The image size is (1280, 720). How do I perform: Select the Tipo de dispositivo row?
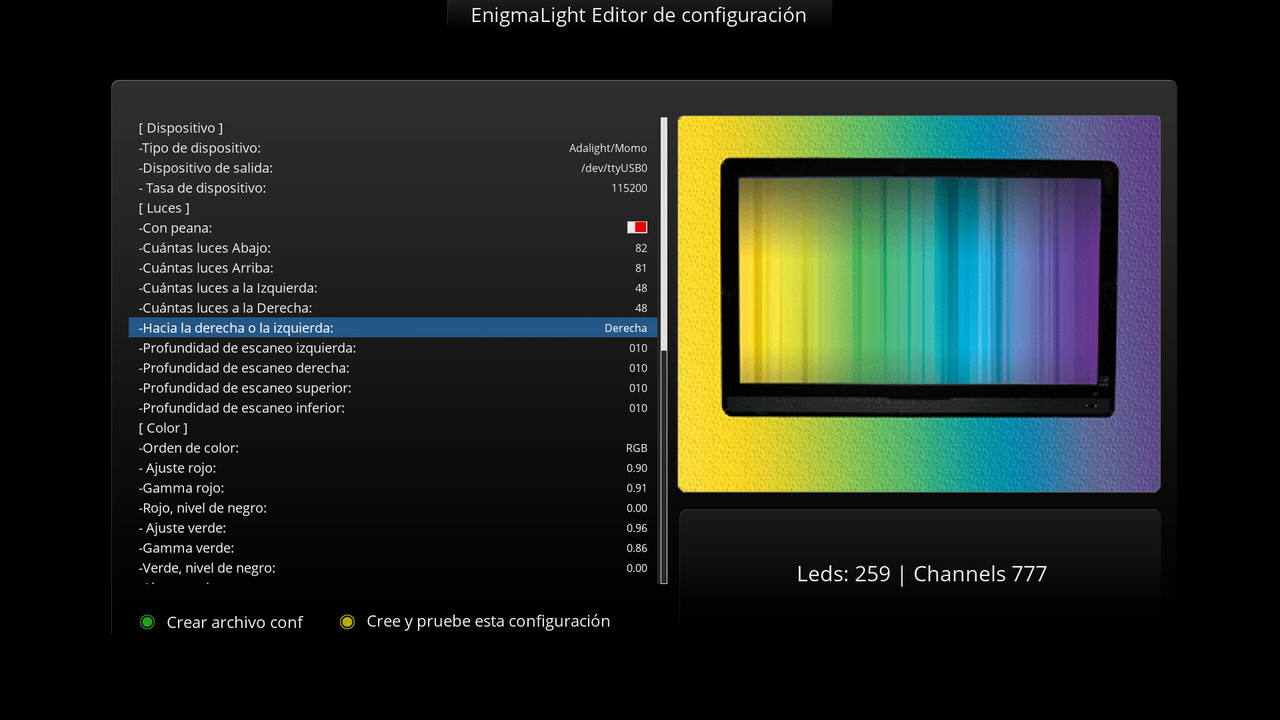click(x=393, y=148)
